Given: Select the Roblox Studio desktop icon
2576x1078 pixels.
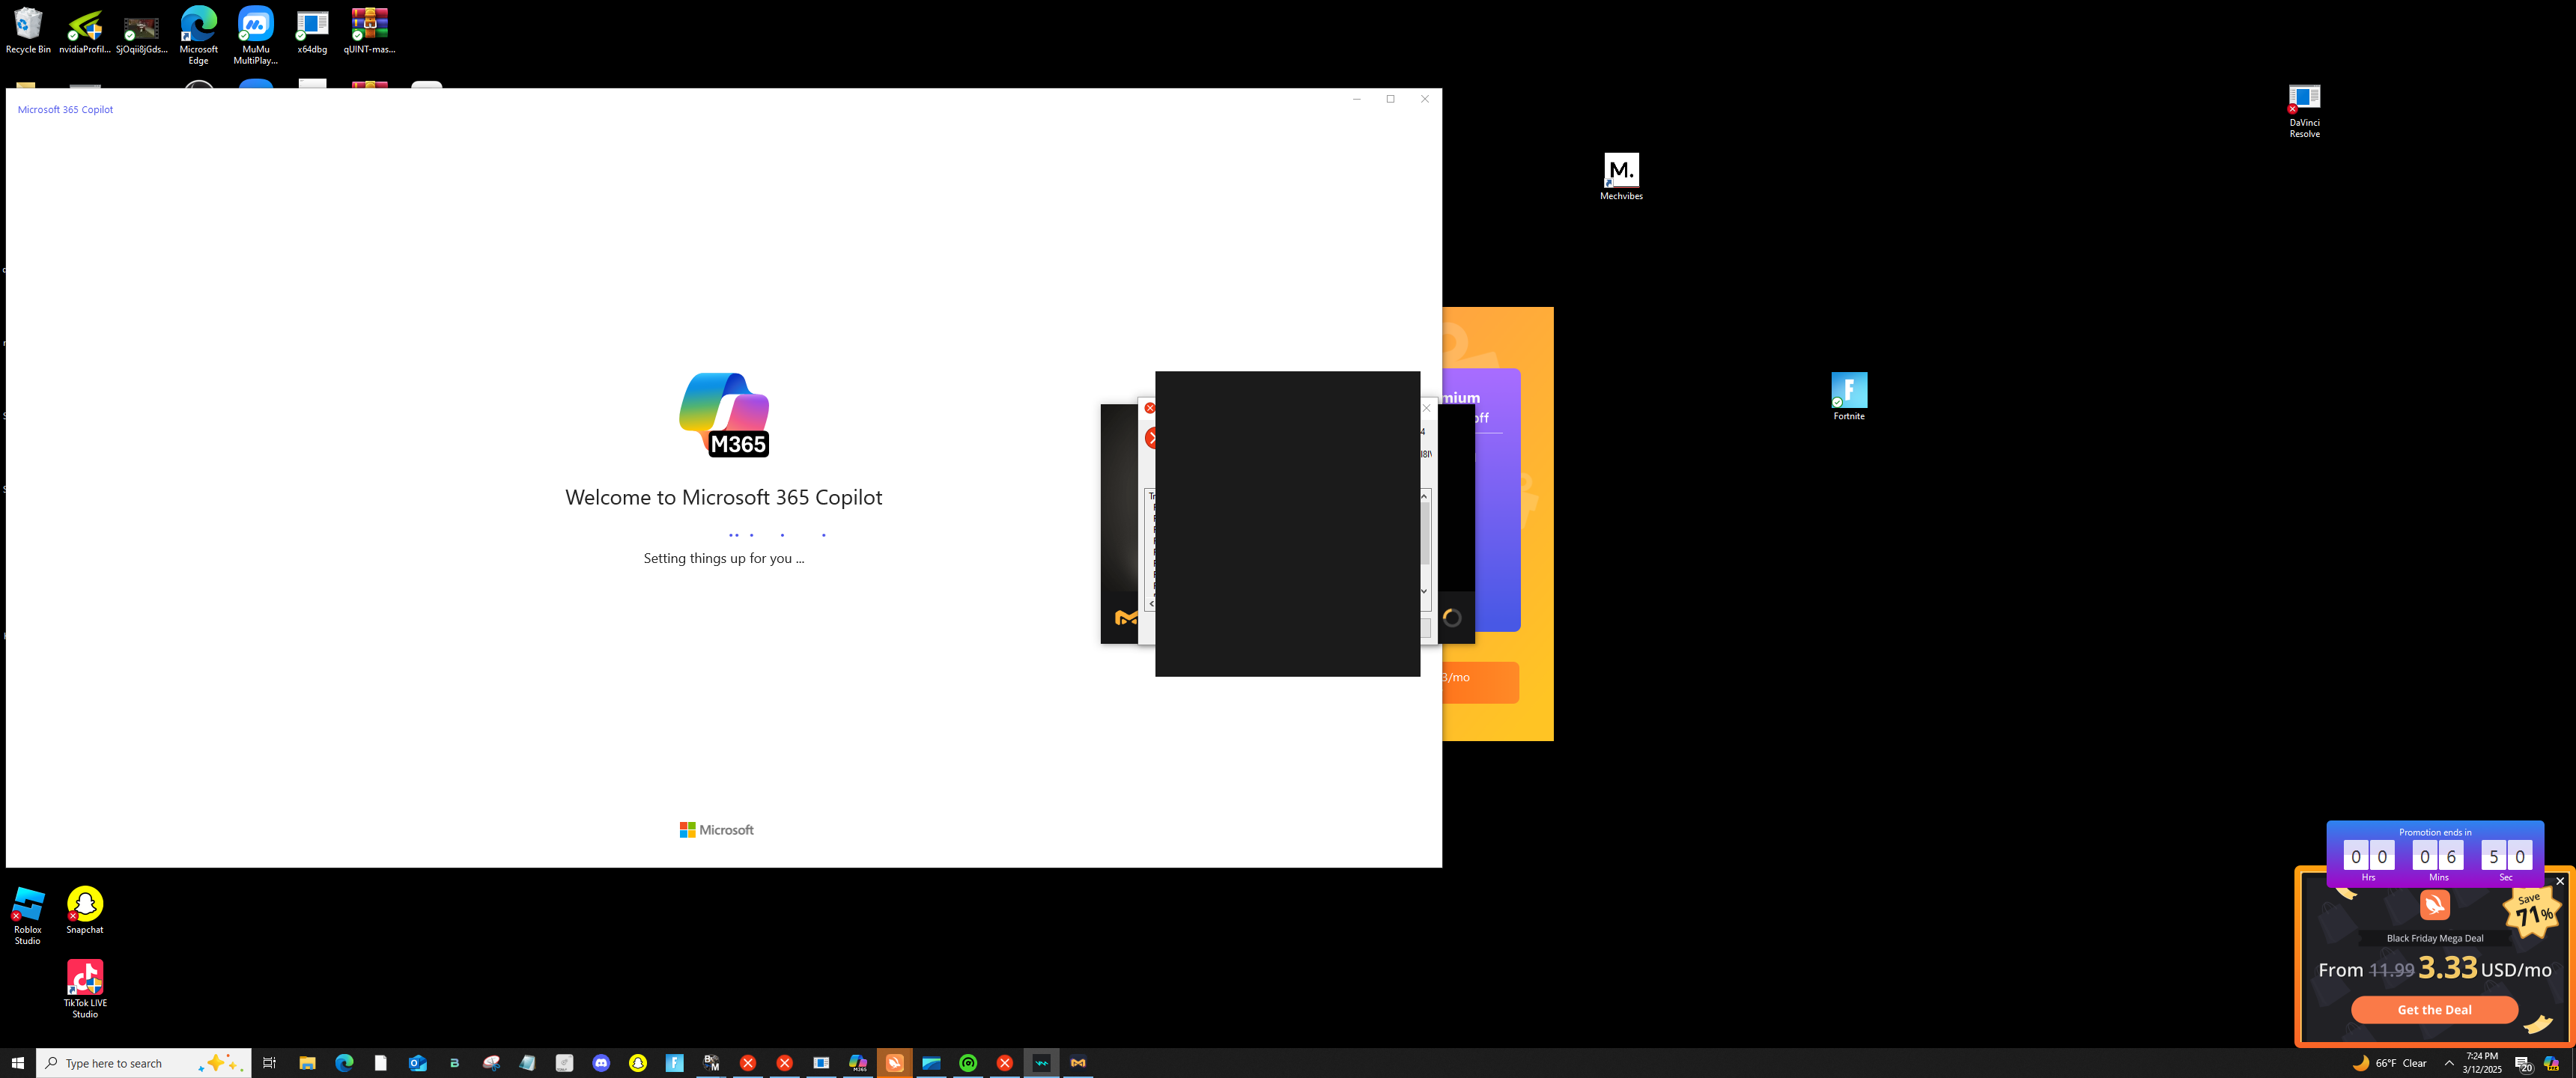Looking at the screenshot, I should coord(28,916).
